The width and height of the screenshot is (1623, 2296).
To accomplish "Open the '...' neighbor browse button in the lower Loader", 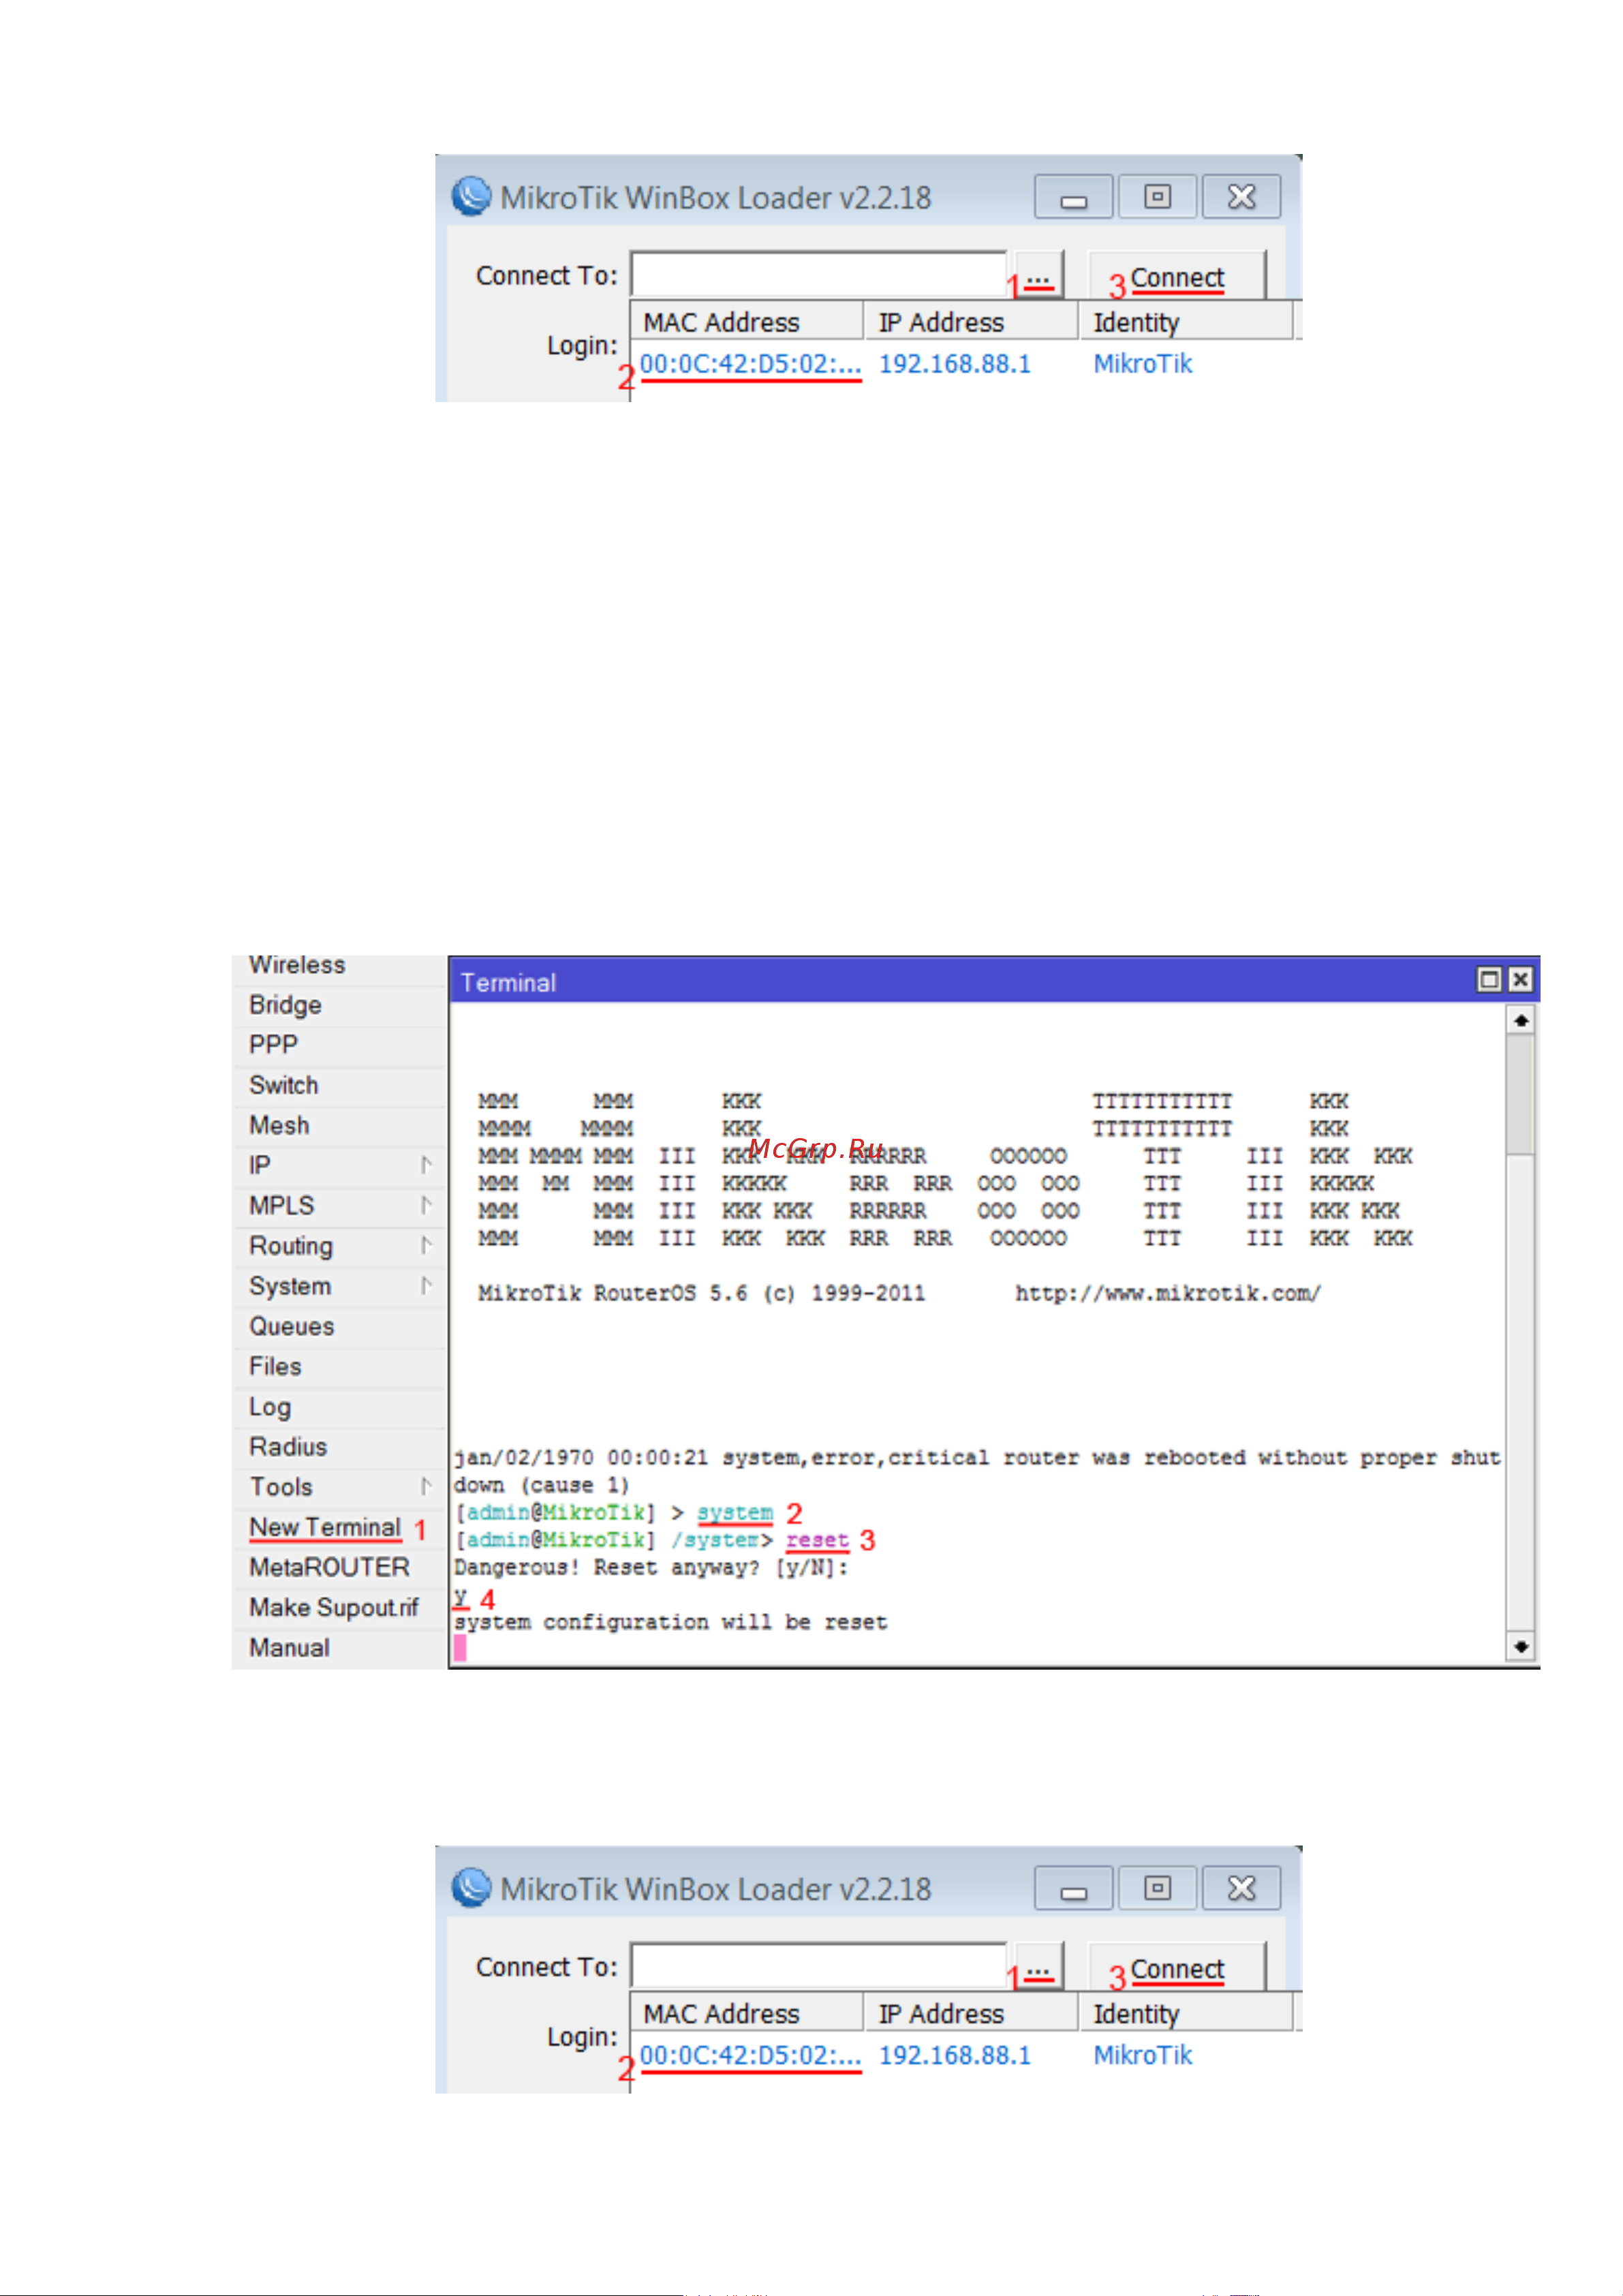I will click(x=1039, y=1967).
